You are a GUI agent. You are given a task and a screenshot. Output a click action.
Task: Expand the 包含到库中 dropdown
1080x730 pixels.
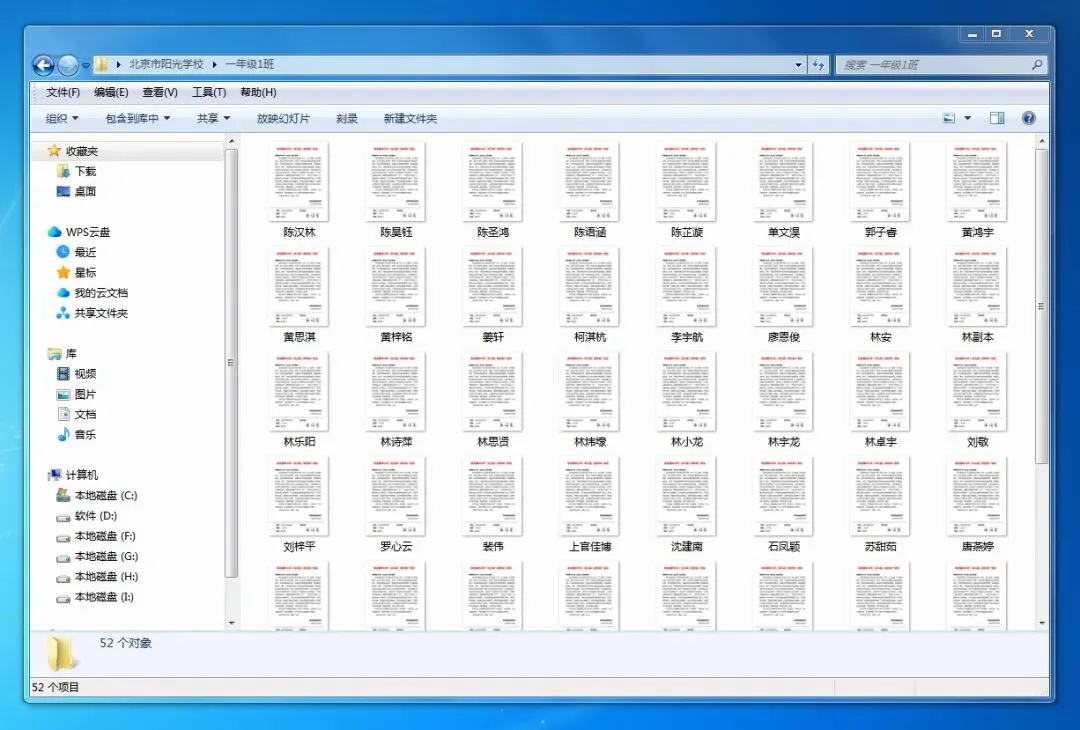coord(138,118)
